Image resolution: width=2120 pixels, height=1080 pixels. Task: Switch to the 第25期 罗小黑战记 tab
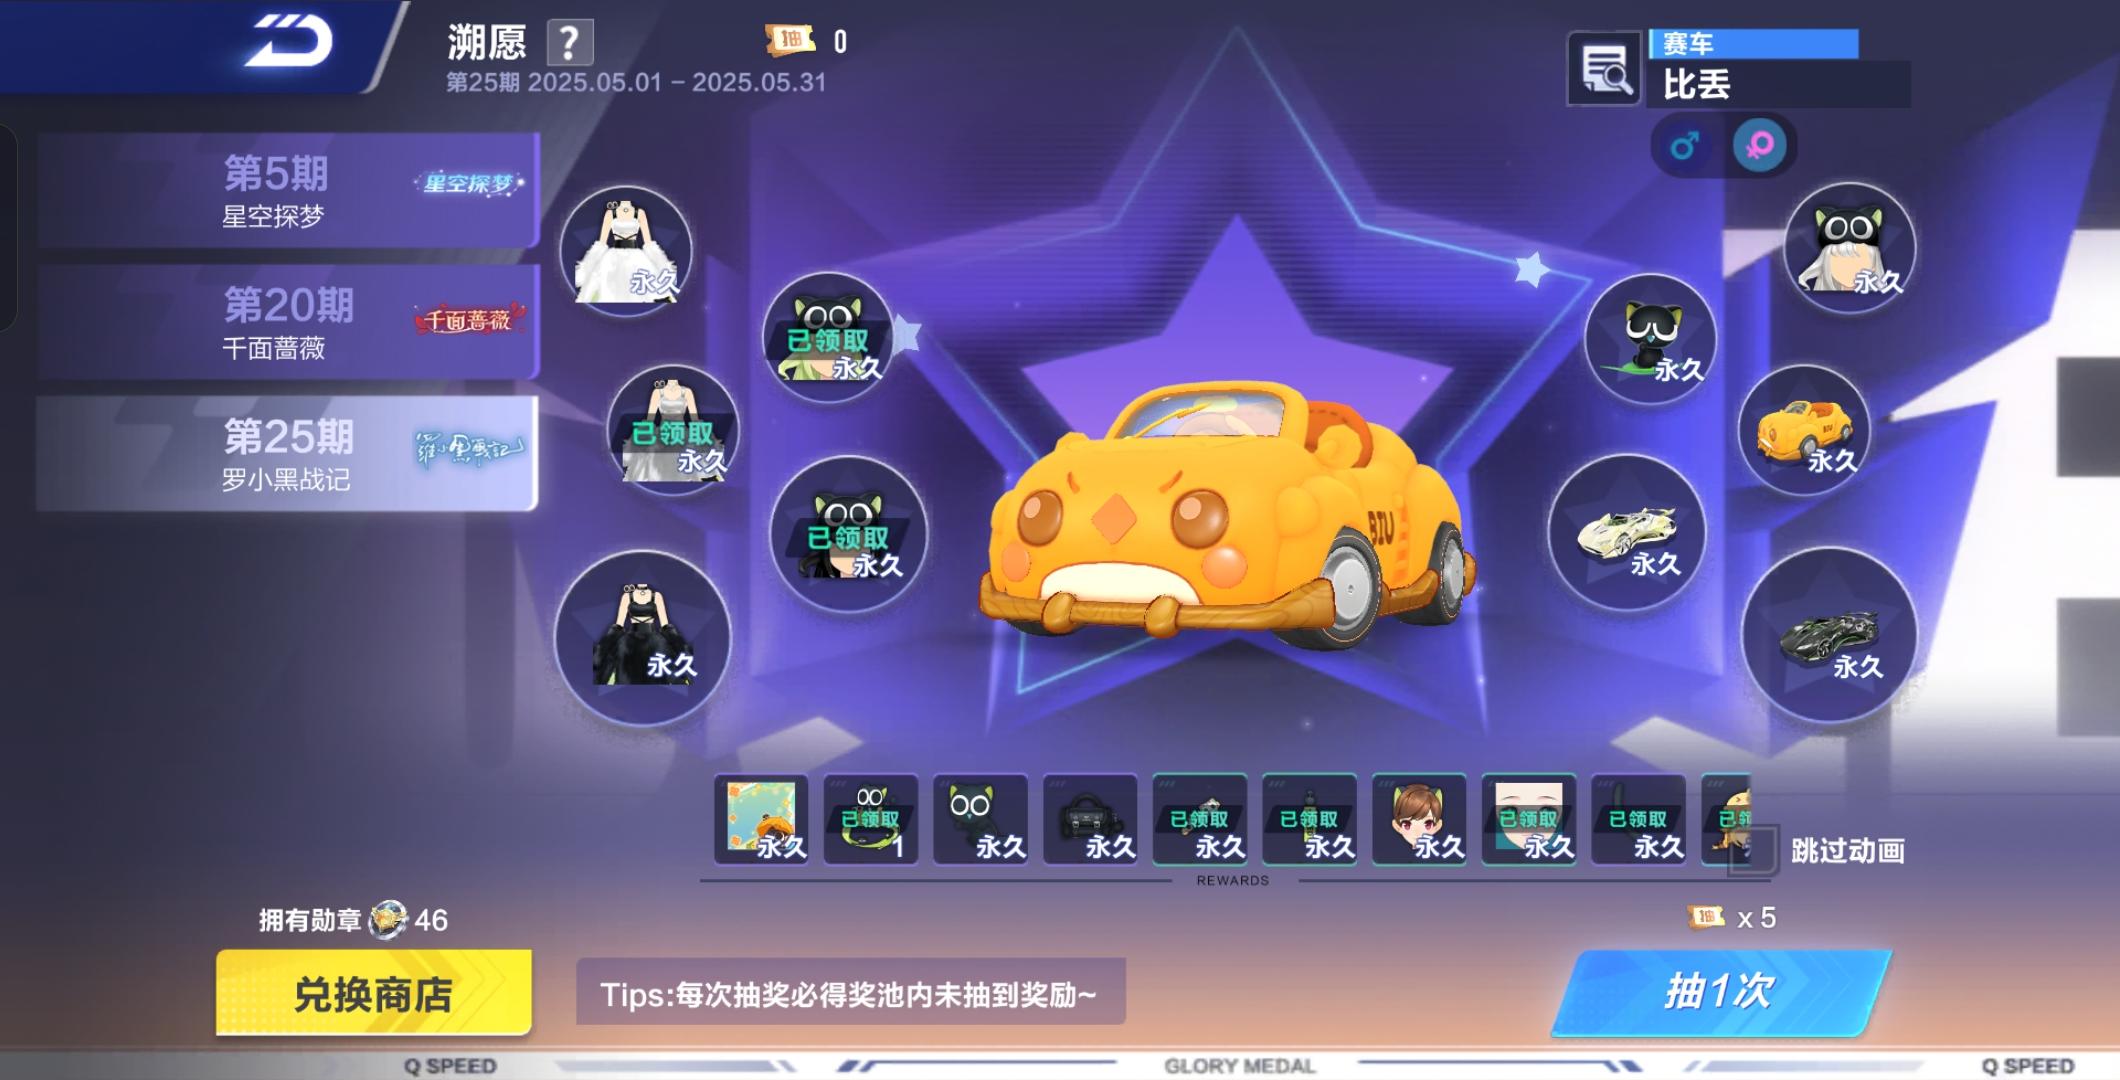coord(287,453)
